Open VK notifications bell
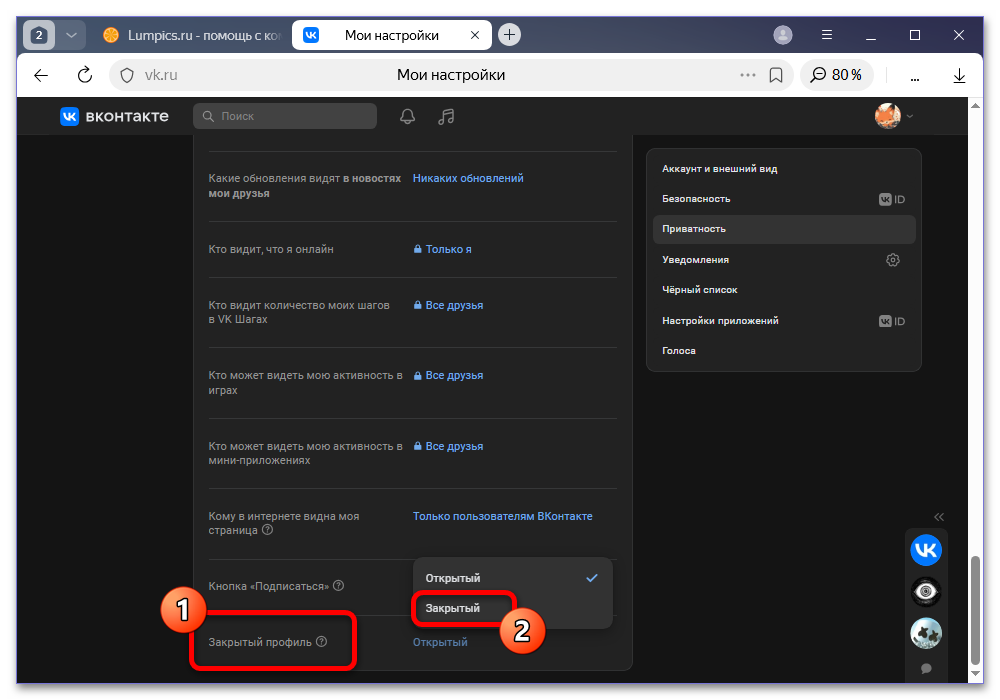 tap(408, 116)
